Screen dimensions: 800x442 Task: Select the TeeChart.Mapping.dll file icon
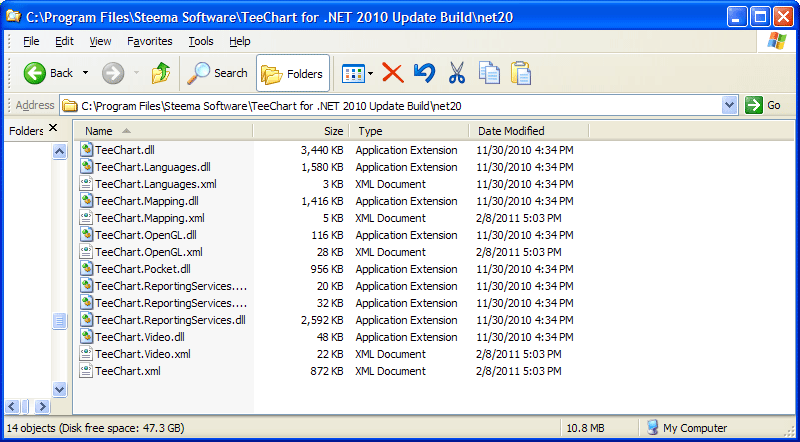click(x=86, y=201)
